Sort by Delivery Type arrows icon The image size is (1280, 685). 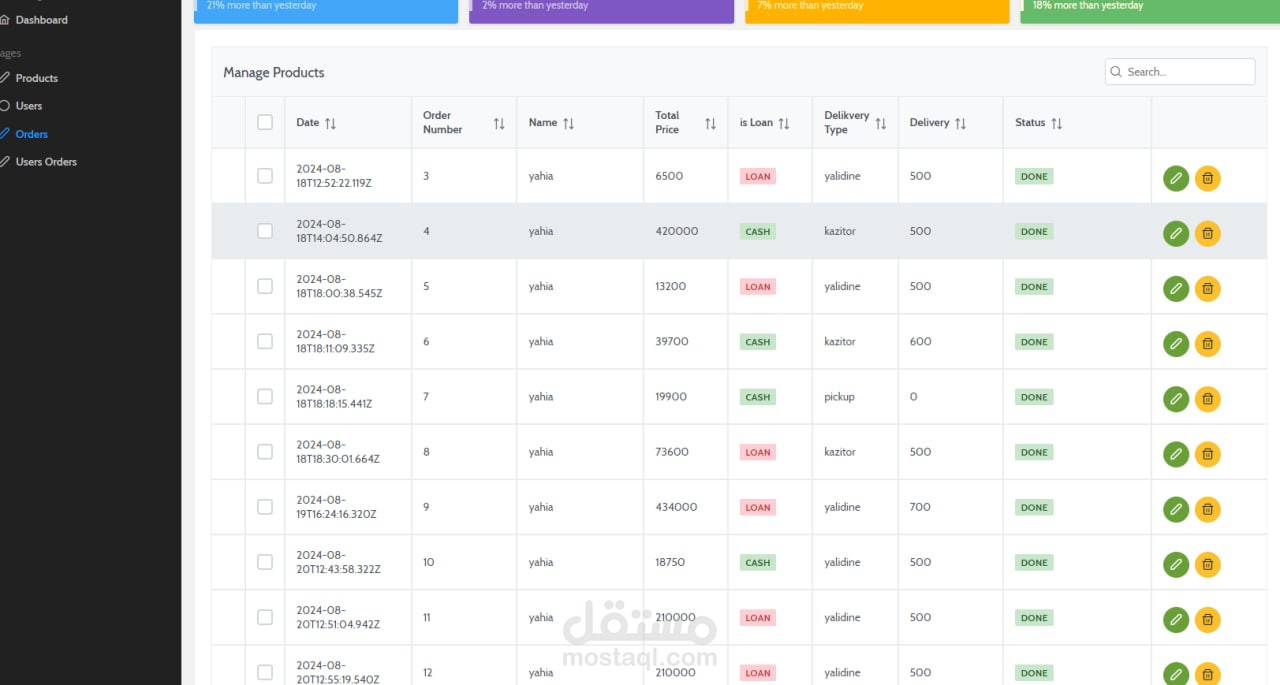pyautogui.click(x=881, y=123)
